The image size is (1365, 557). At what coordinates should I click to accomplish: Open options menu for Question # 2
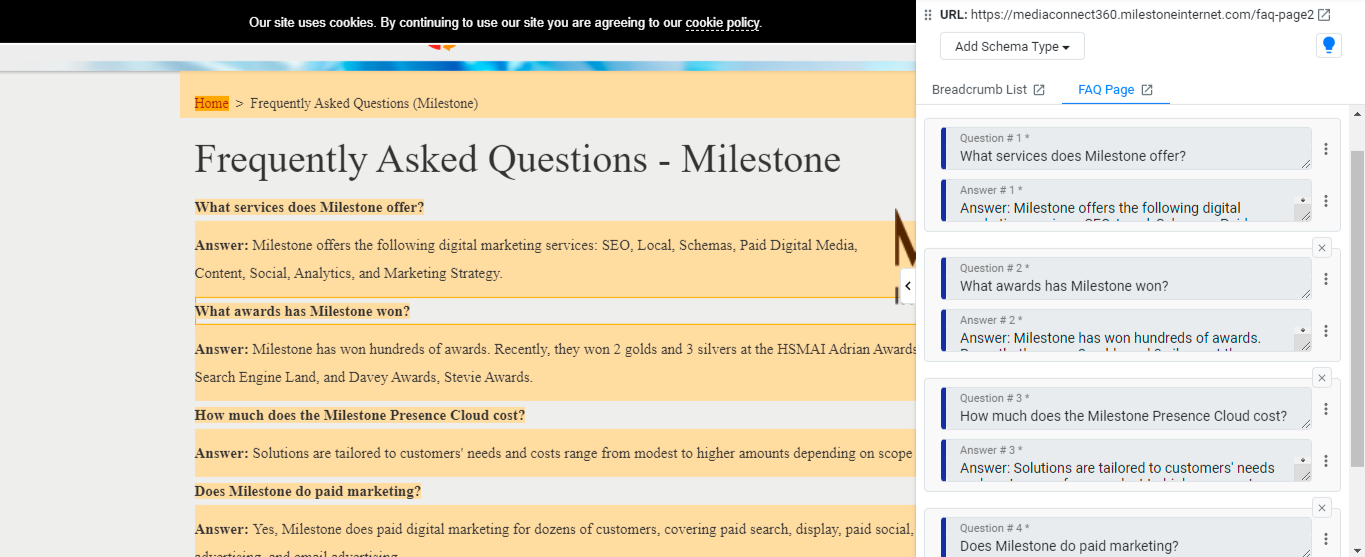coord(1326,279)
